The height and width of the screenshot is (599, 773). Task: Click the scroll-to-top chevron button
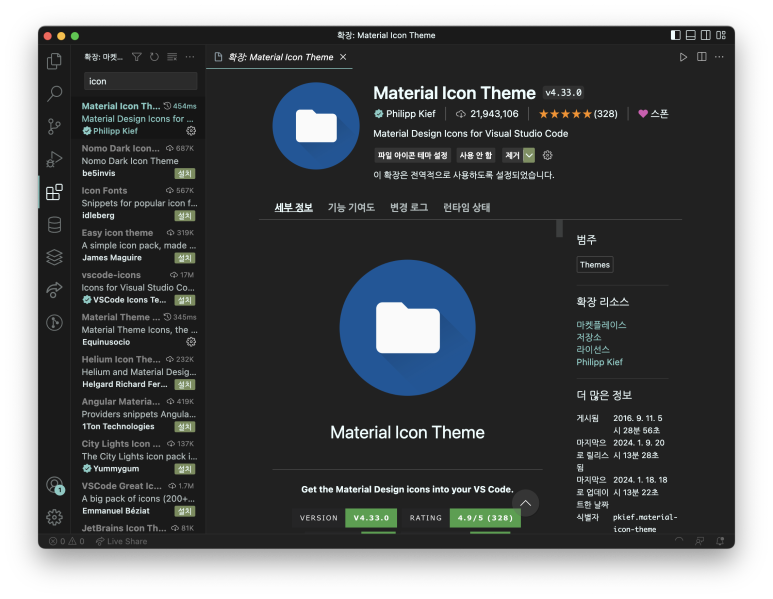pos(526,503)
